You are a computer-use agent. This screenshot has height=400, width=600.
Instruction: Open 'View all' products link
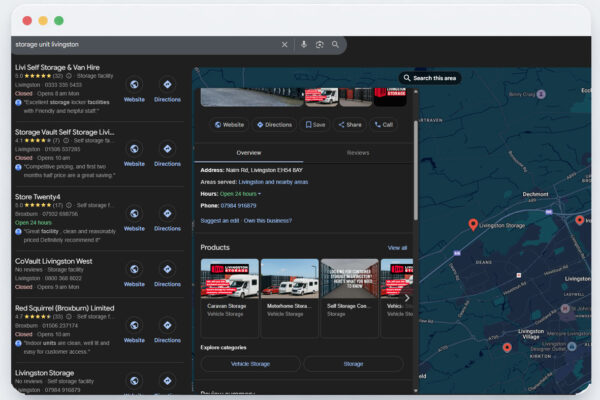pos(397,247)
